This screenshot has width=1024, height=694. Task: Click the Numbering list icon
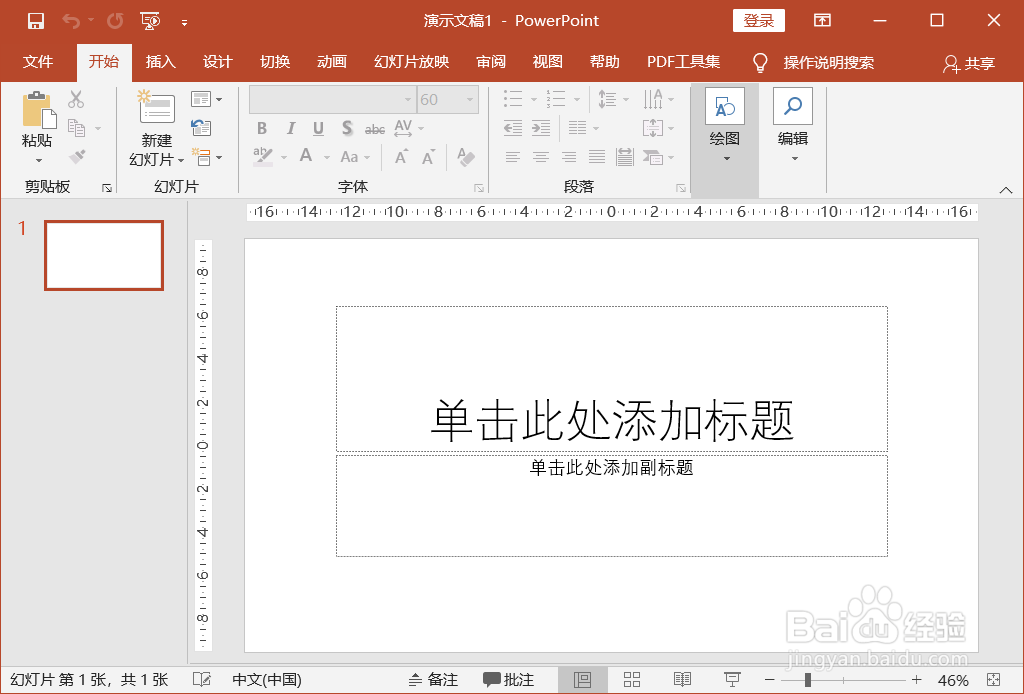click(x=556, y=99)
